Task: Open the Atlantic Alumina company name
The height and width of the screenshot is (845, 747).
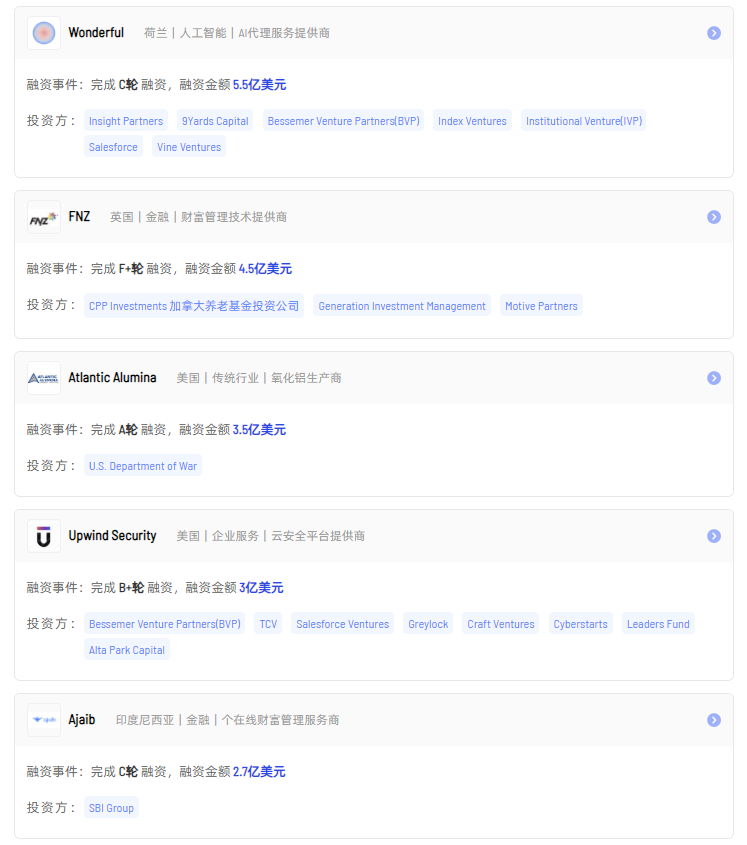Action: click(112, 378)
